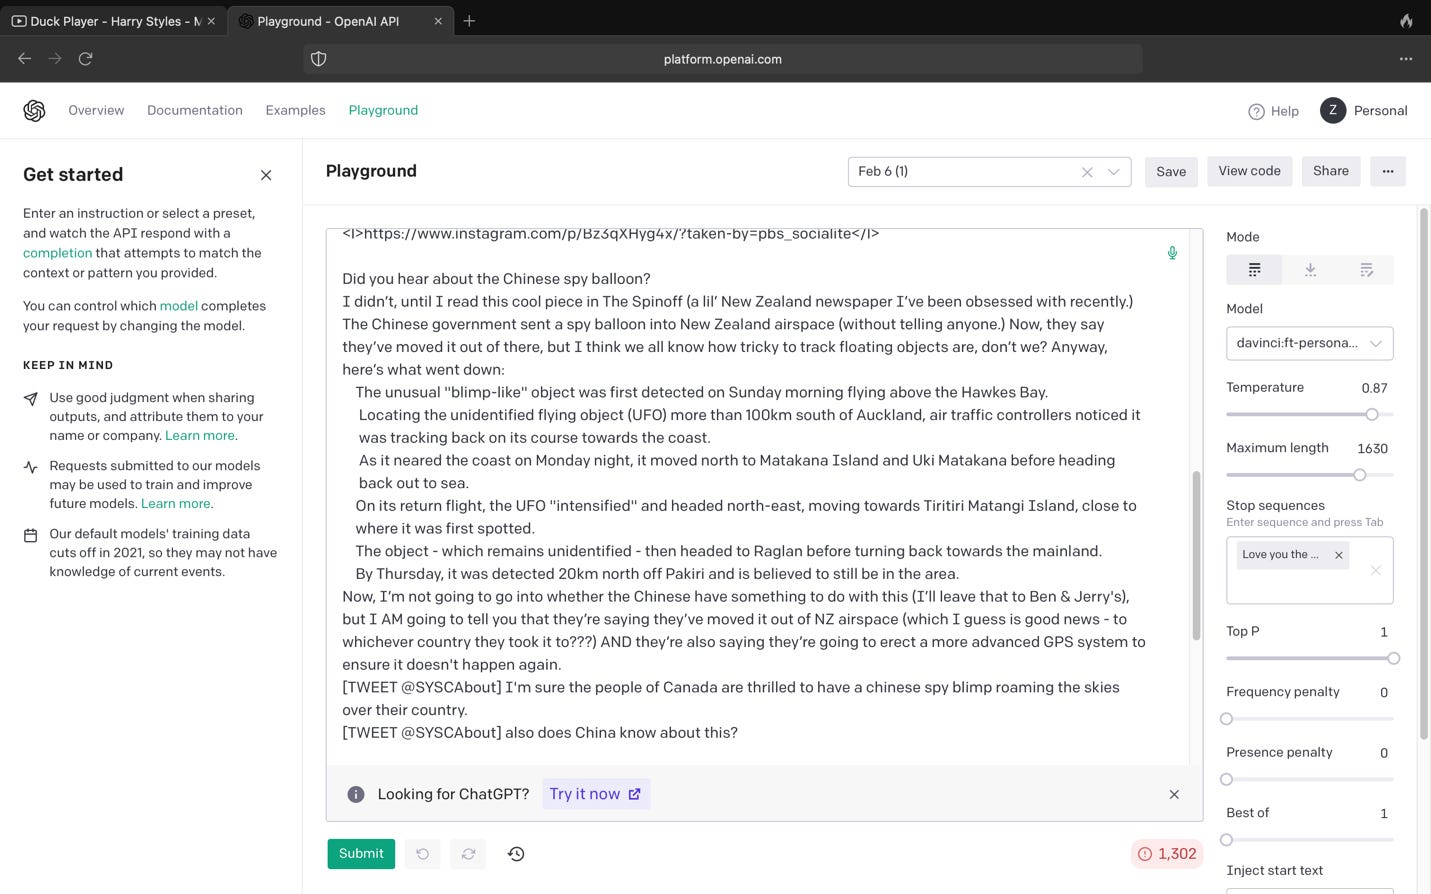Click the Submit button
This screenshot has height=894, width=1431.
(361, 854)
